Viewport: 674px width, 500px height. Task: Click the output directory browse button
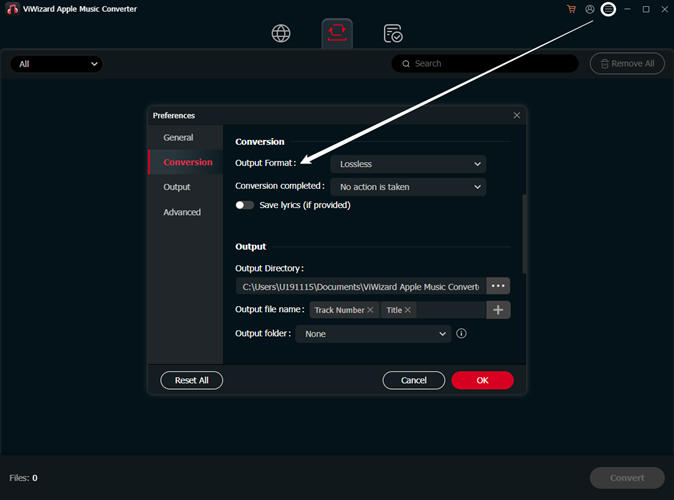pos(499,286)
